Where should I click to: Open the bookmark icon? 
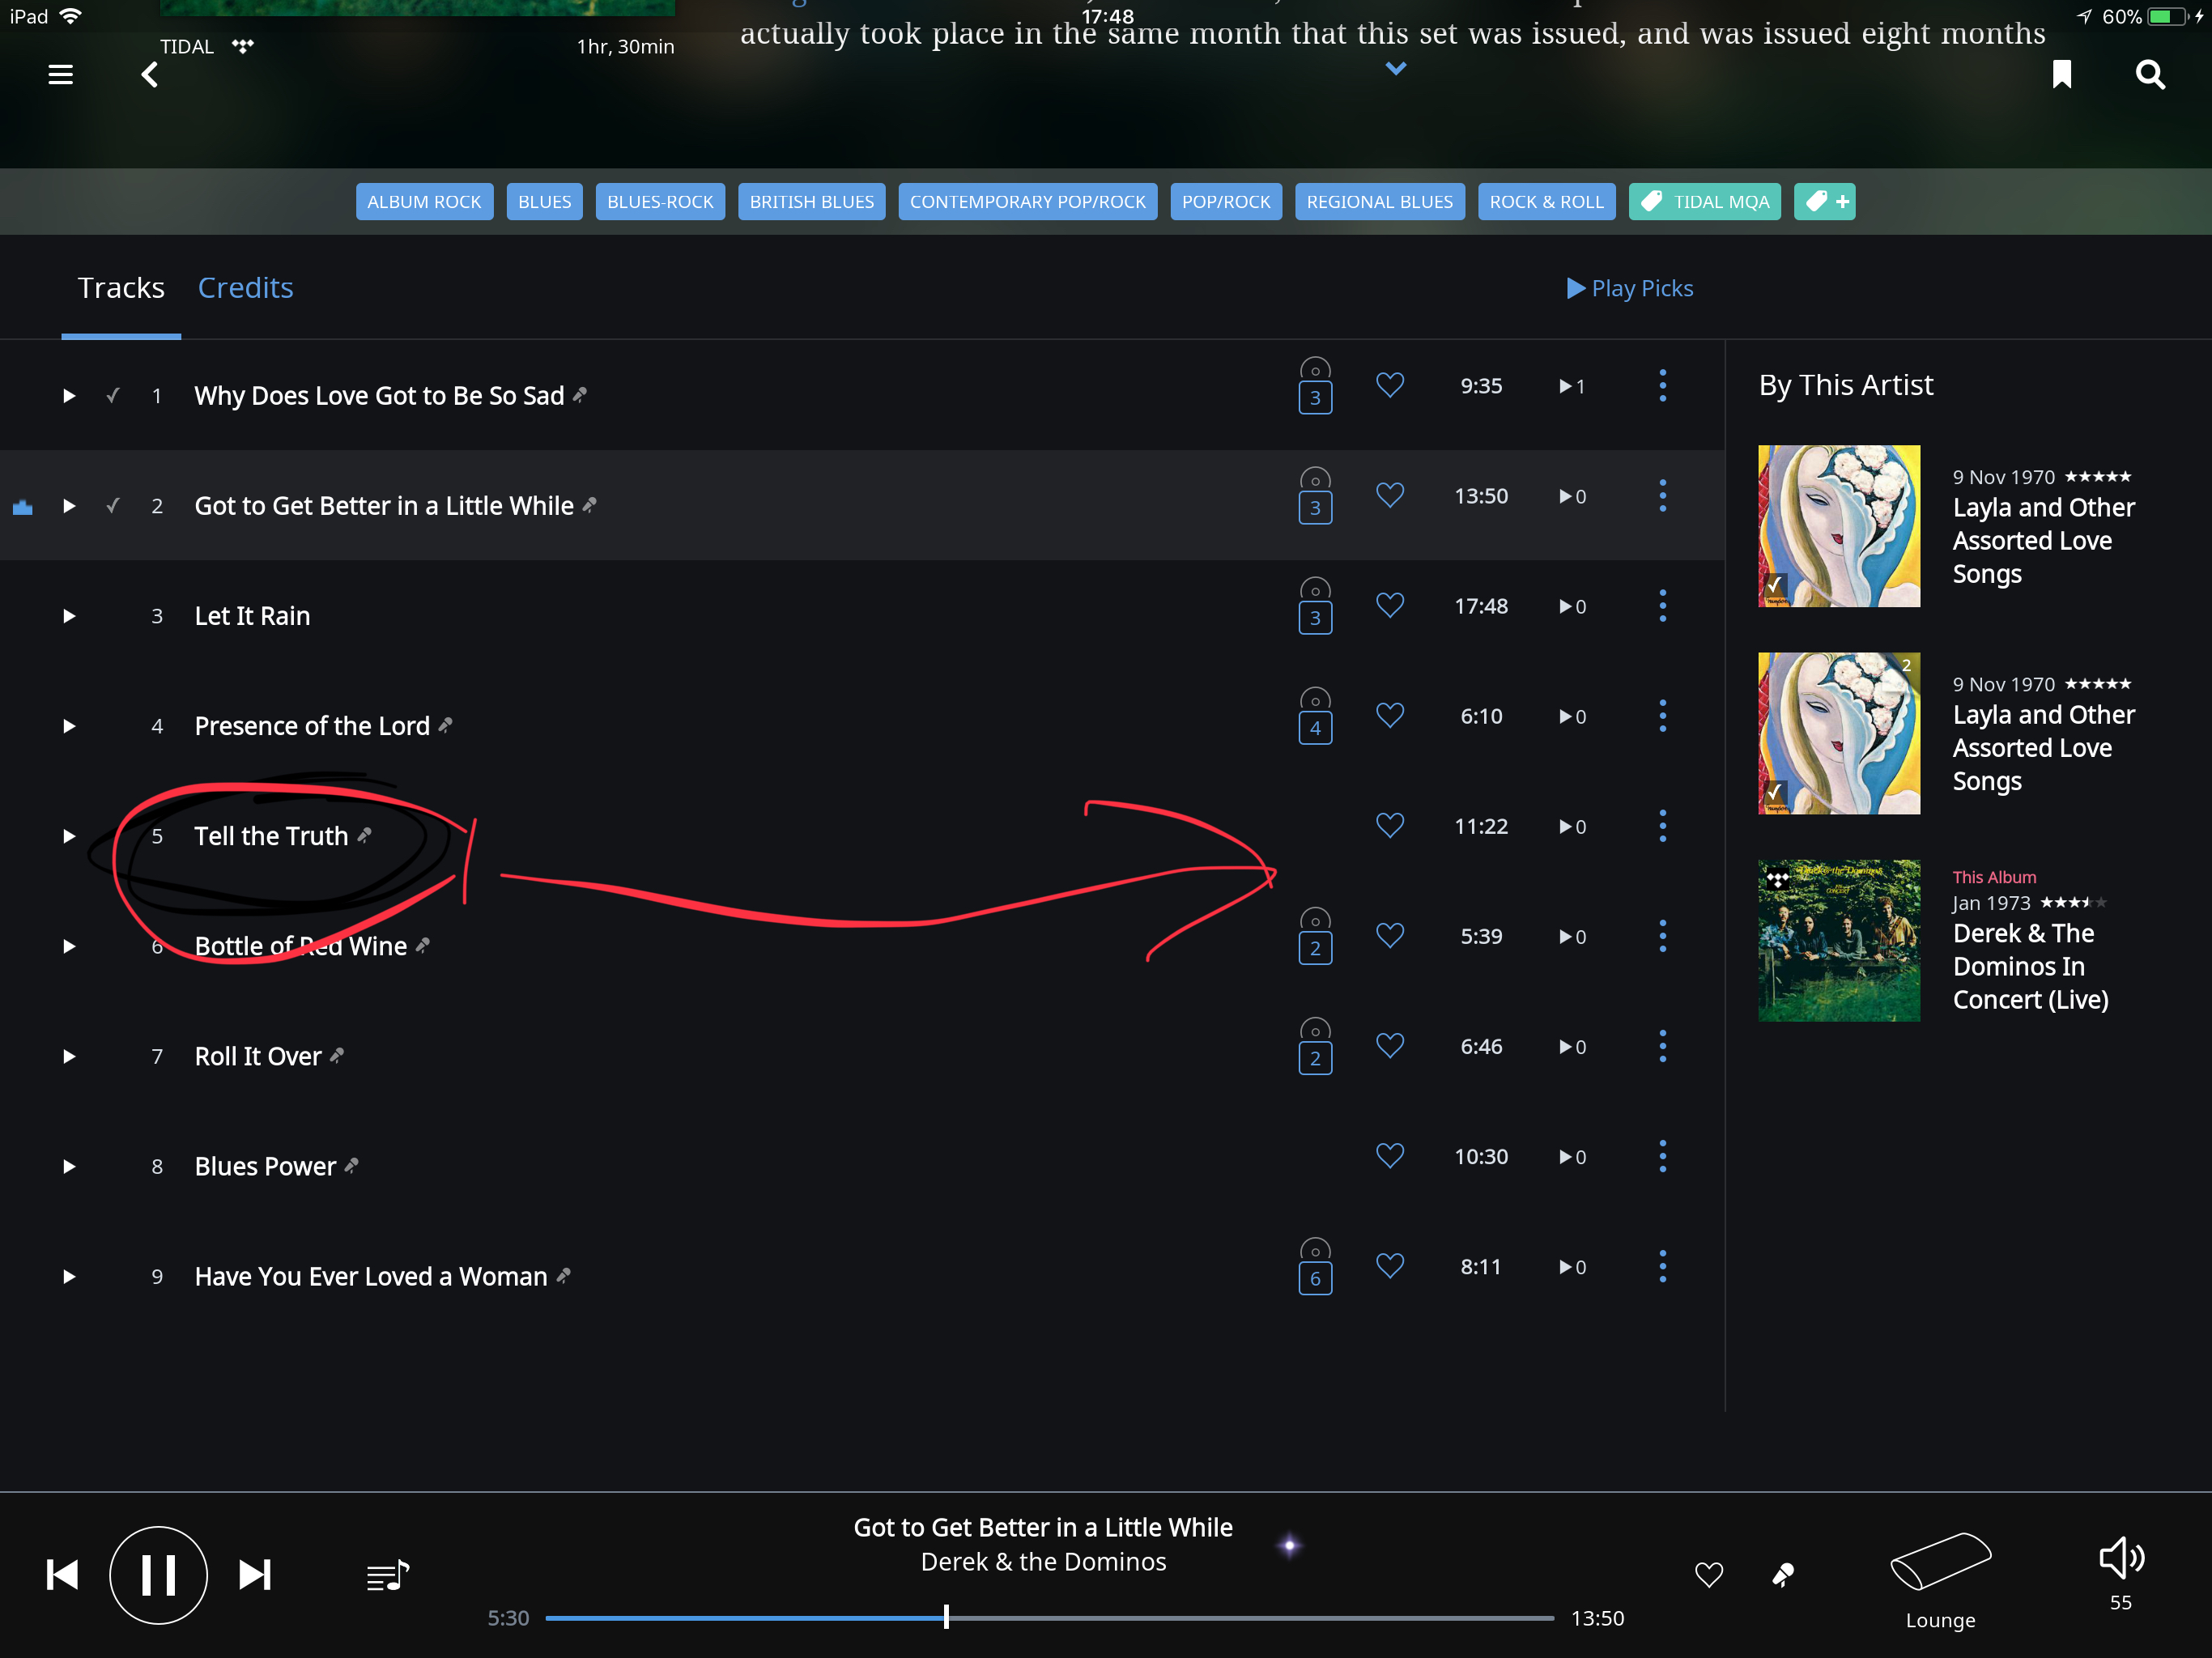pyautogui.click(x=2061, y=75)
